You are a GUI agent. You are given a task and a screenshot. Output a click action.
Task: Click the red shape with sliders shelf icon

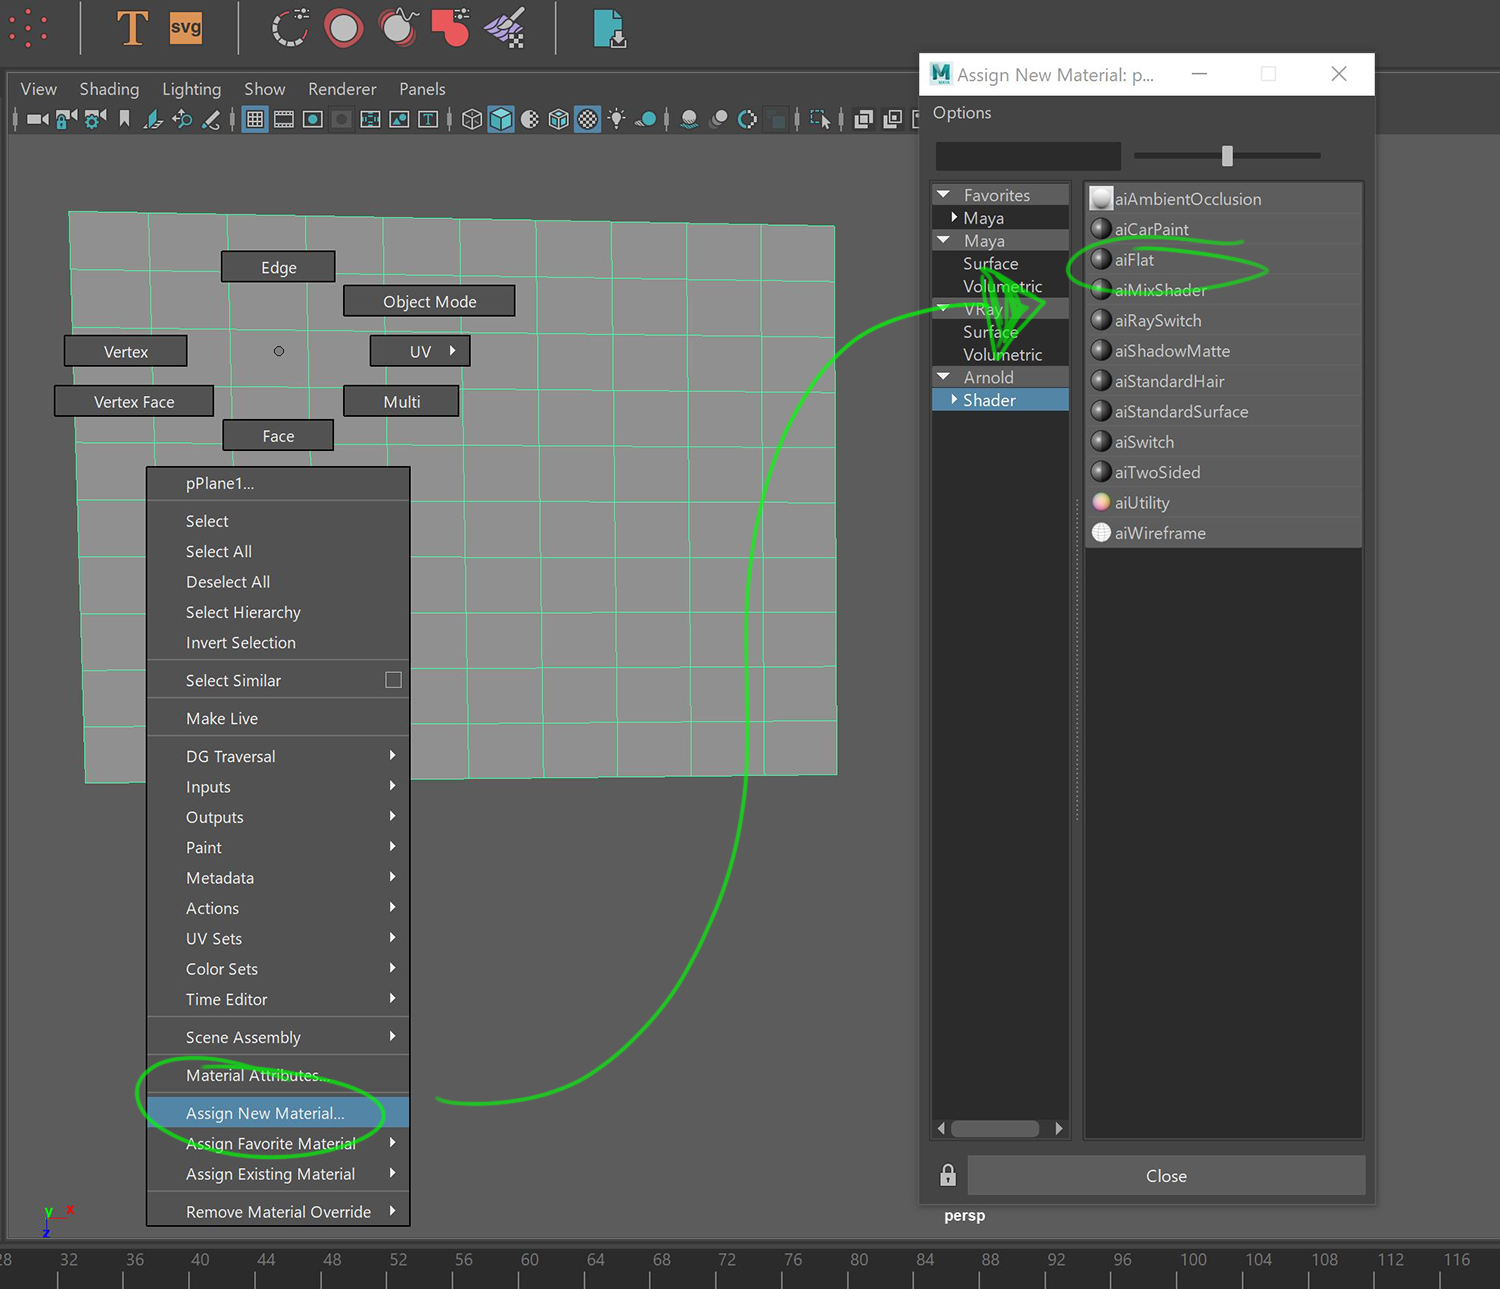pyautogui.click(x=451, y=28)
